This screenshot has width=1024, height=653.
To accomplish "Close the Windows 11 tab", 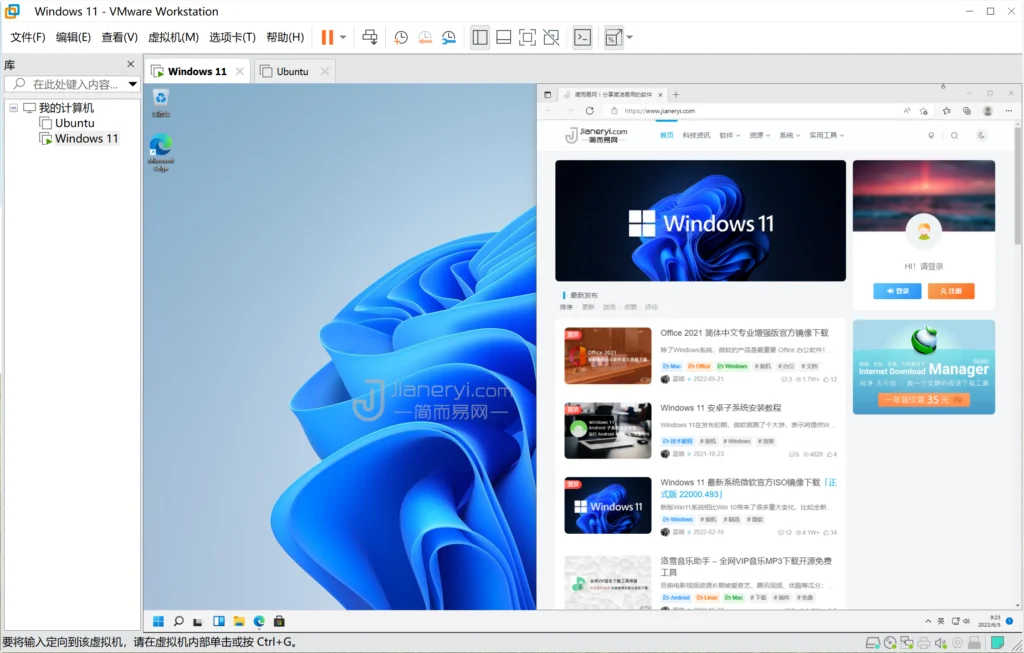I will coord(240,71).
